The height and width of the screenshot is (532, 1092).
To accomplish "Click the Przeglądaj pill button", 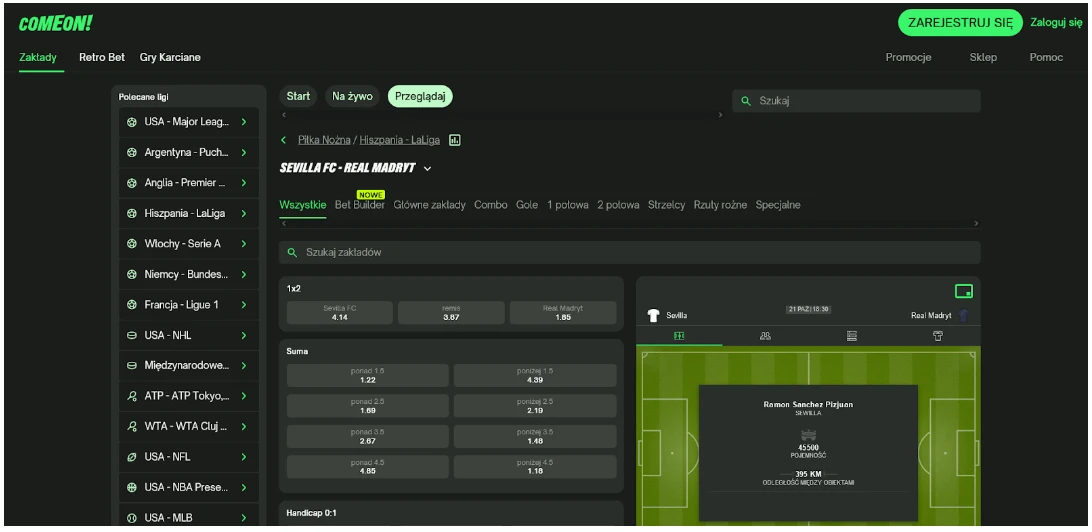I will (x=420, y=96).
